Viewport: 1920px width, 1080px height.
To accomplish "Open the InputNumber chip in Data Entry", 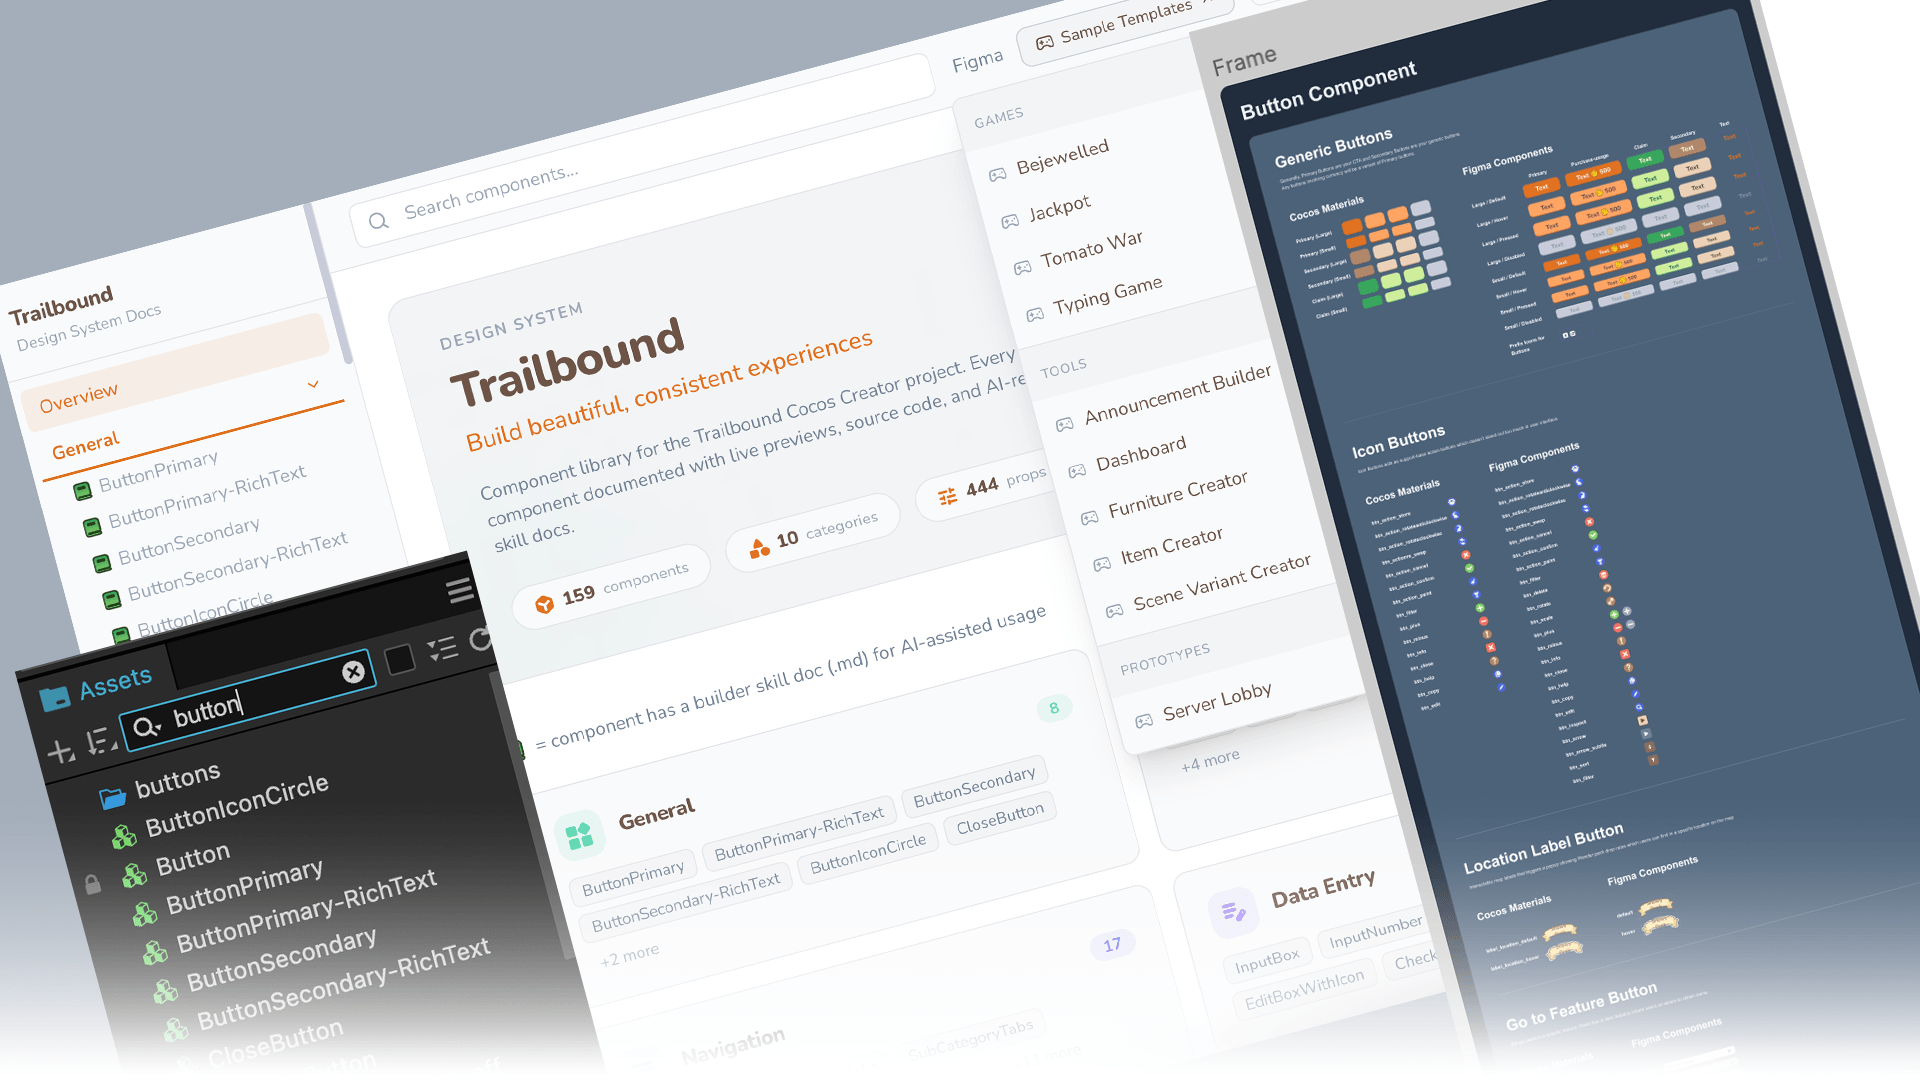I will [x=1375, y=932].
